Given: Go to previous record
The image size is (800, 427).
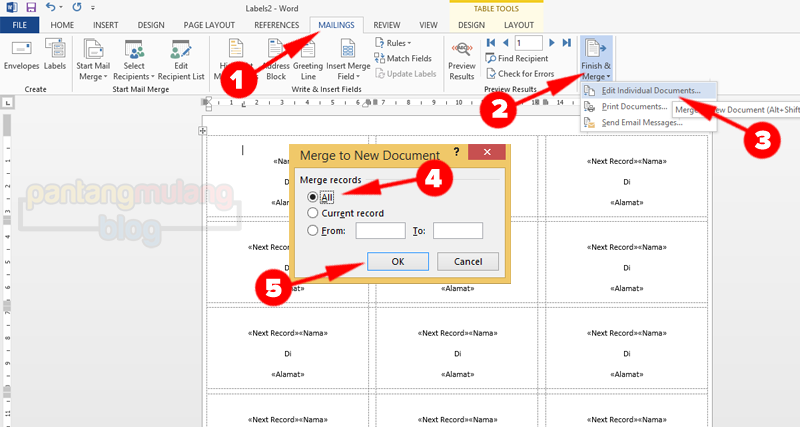Looking at the screenshot, I should [506, 43].
